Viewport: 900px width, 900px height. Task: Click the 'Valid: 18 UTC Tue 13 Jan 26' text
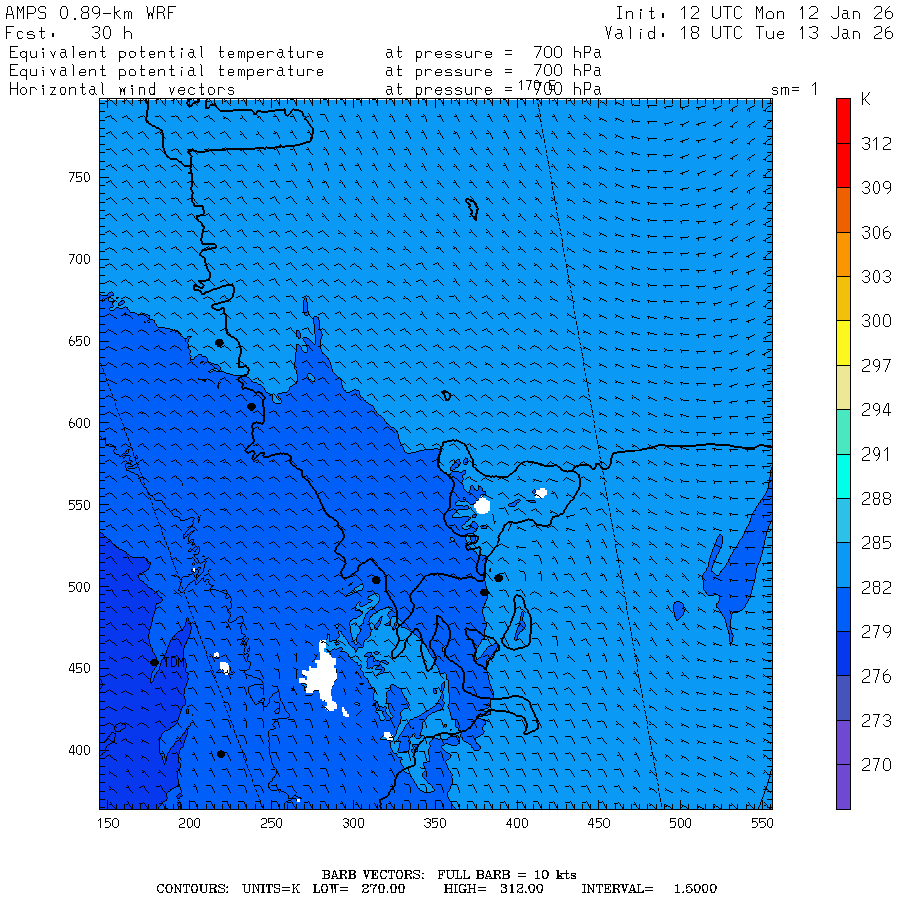click(x=748, y=33)
